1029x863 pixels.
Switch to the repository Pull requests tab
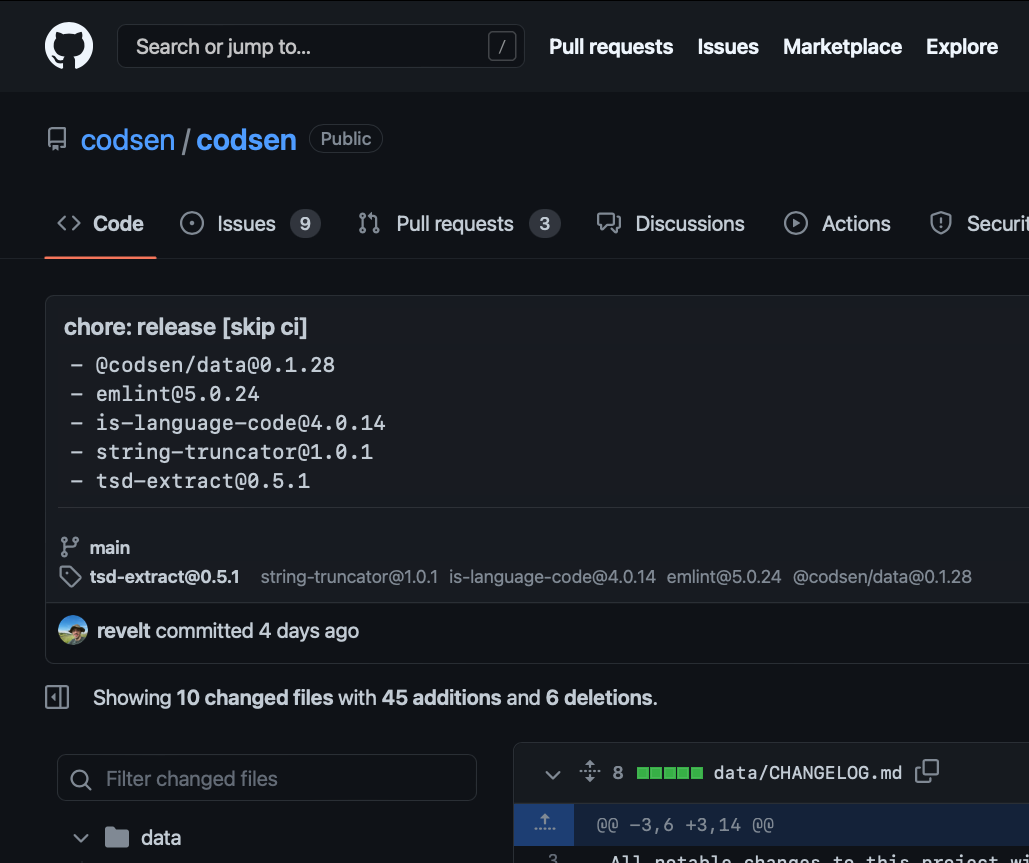[x=459, y=224]
